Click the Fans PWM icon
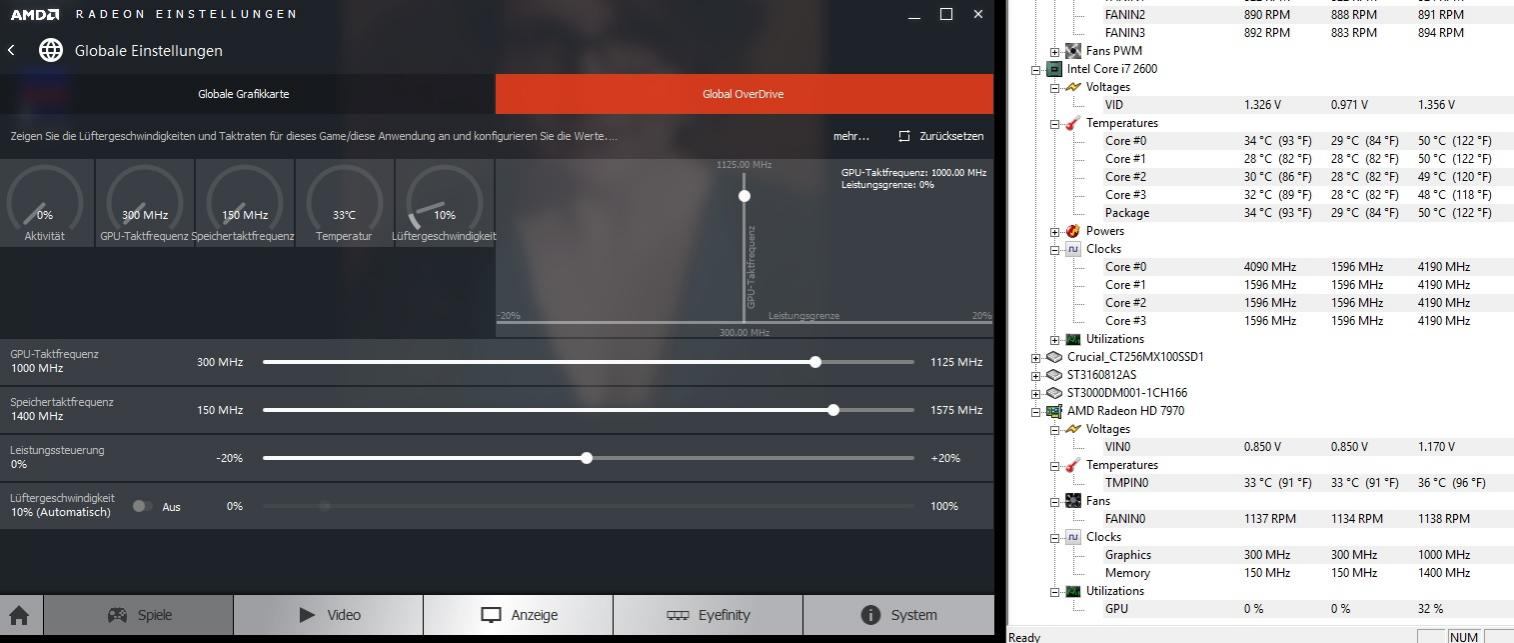Image resolution: width=1514 pixels, height=643 pixels. pos(1073,51)
